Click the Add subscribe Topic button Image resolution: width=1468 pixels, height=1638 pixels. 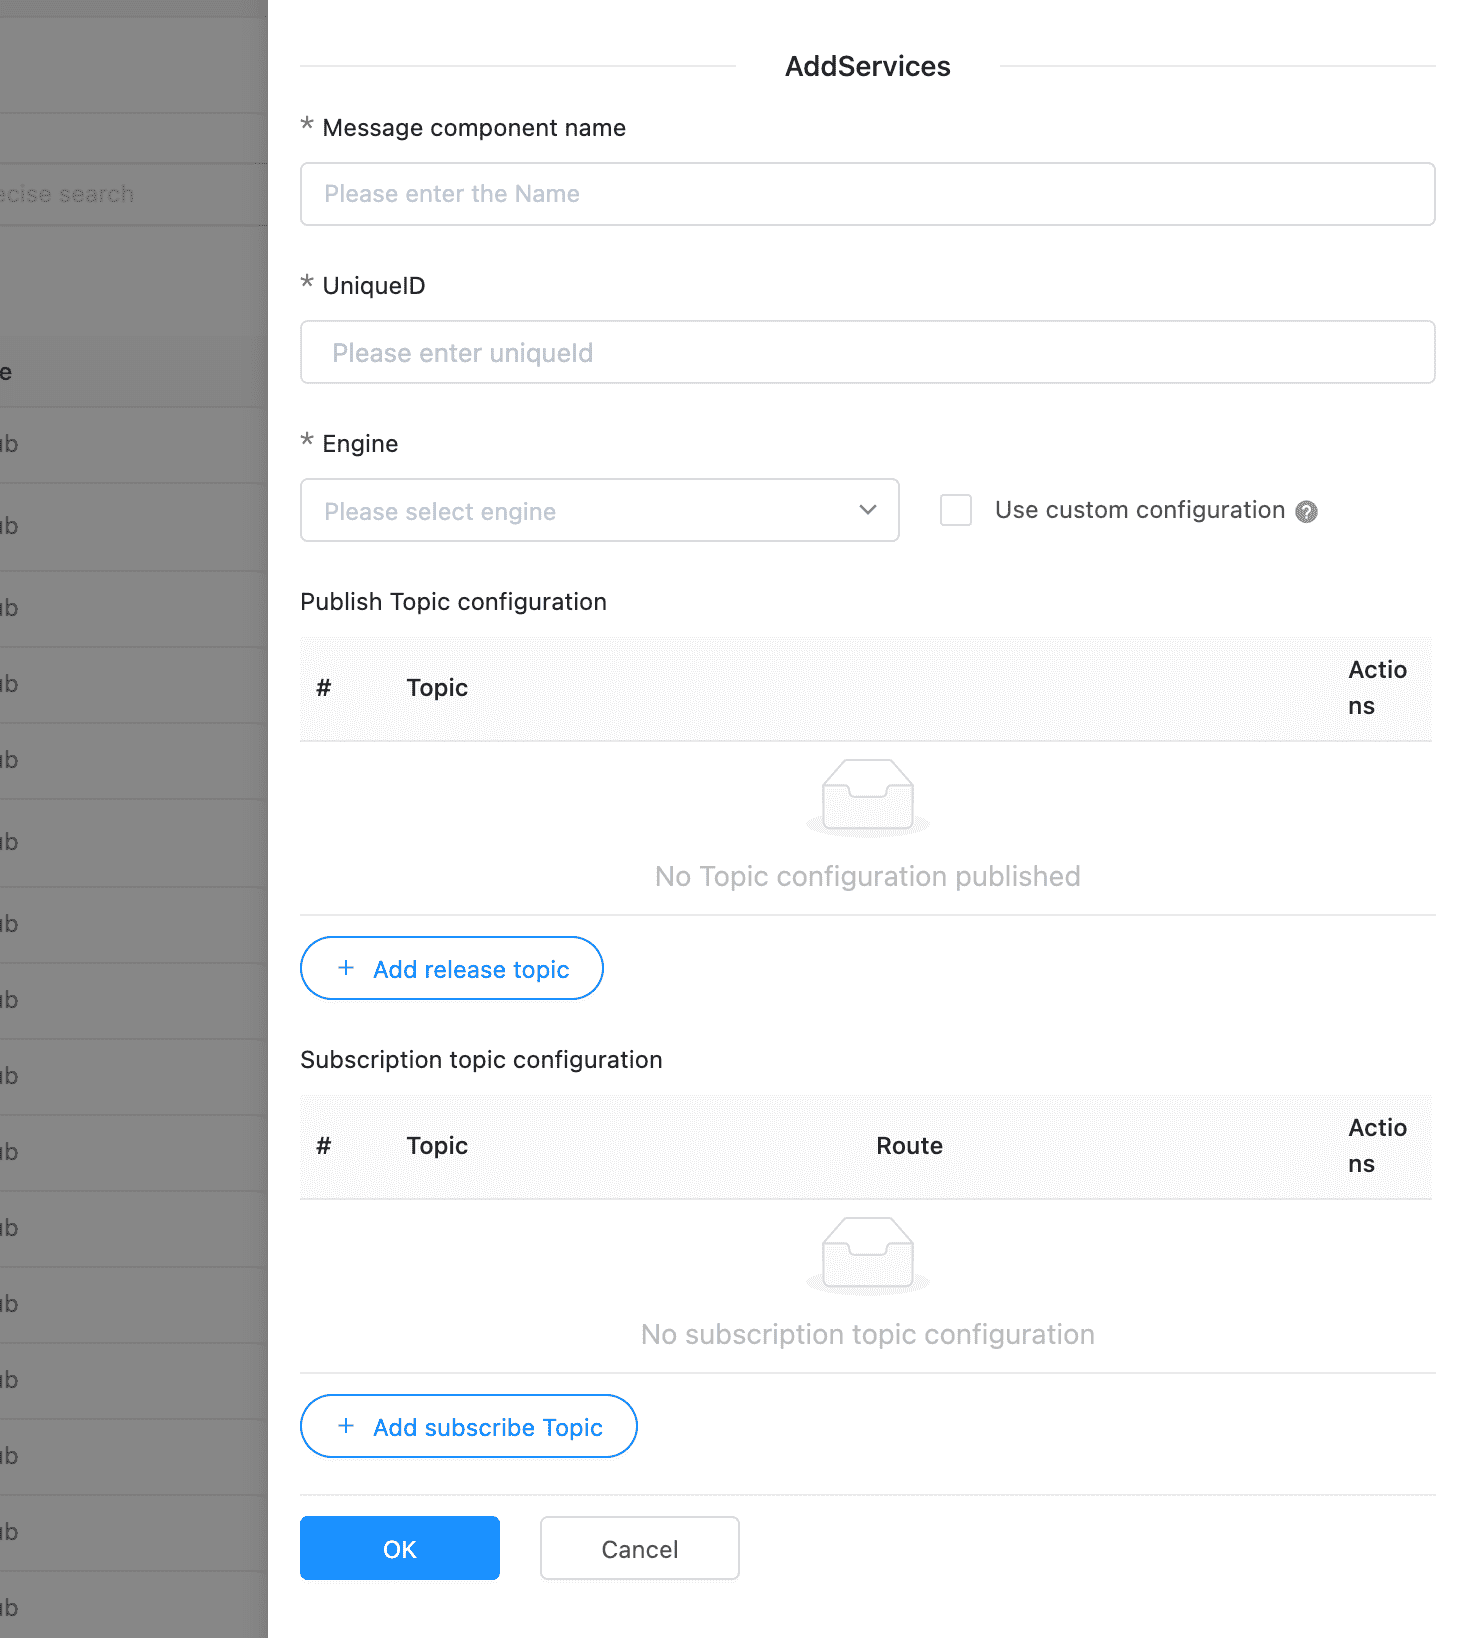coord(469,1426)
